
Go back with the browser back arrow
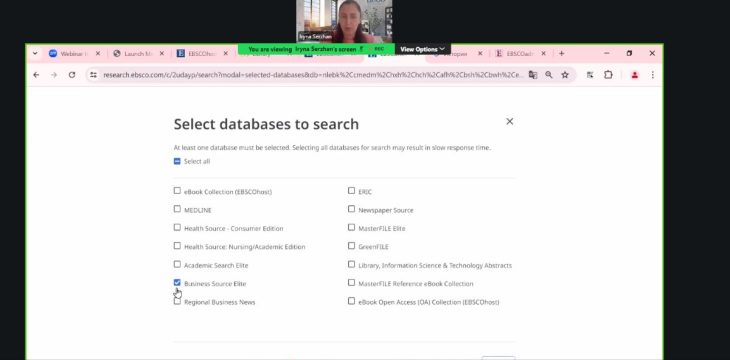tap(36, 75)
